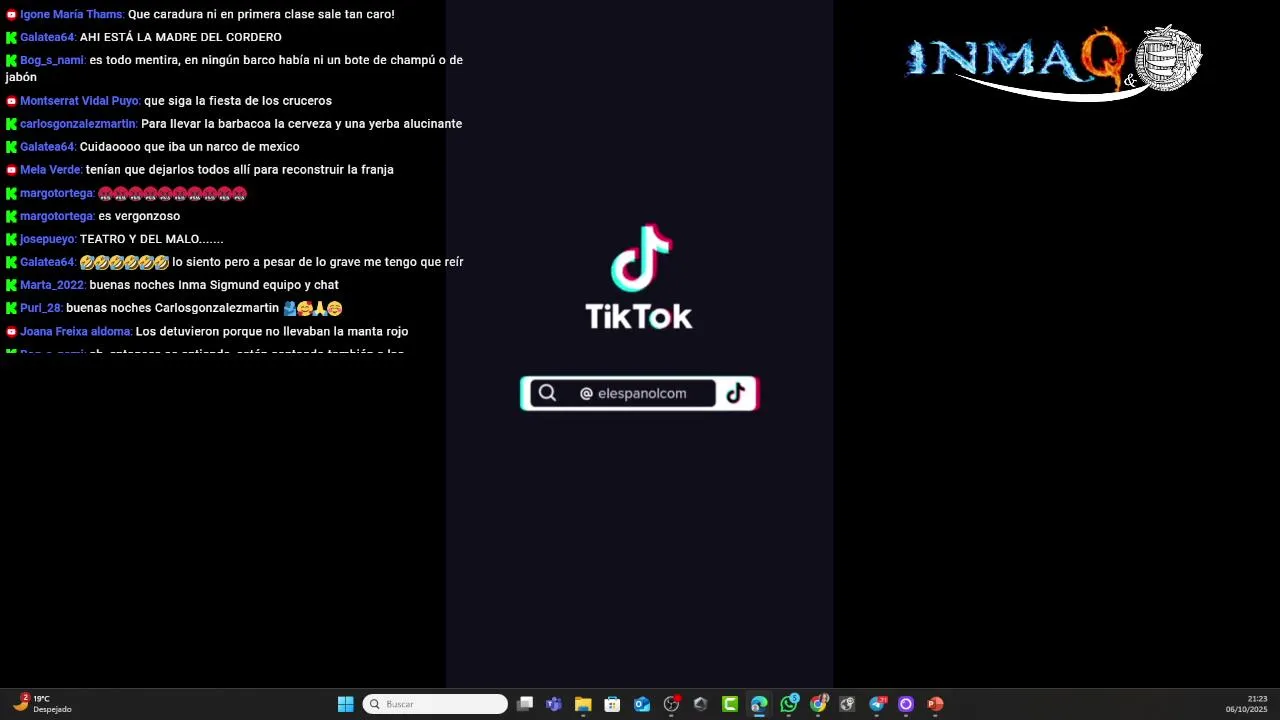Screen dimensions: 1280x720
Task: Click message 'Para llevar la barbacoa la cerveza'
Action: point(301,124)
